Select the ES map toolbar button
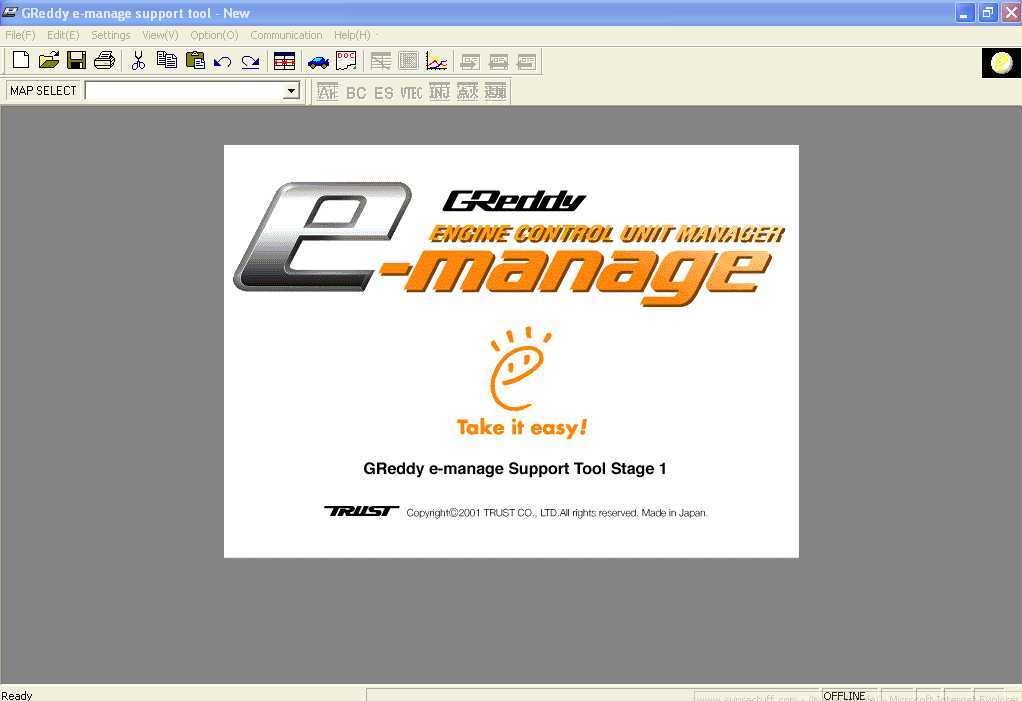The height and width of the screenshot is (701, 1022). (x=384, y=93)
